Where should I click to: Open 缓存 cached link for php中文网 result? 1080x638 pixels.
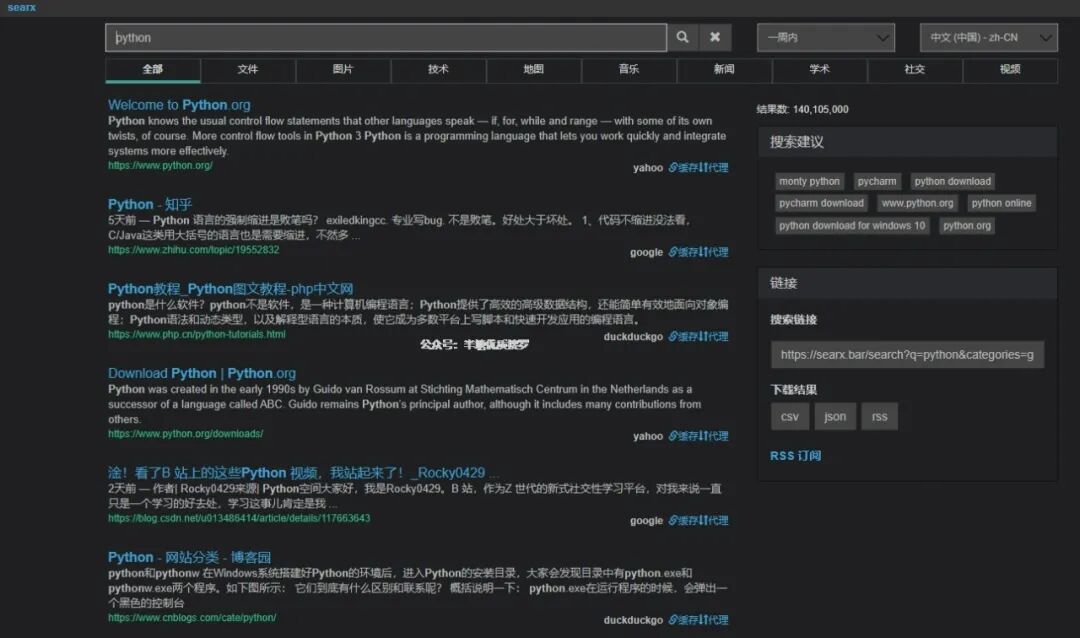click(683, 336)
